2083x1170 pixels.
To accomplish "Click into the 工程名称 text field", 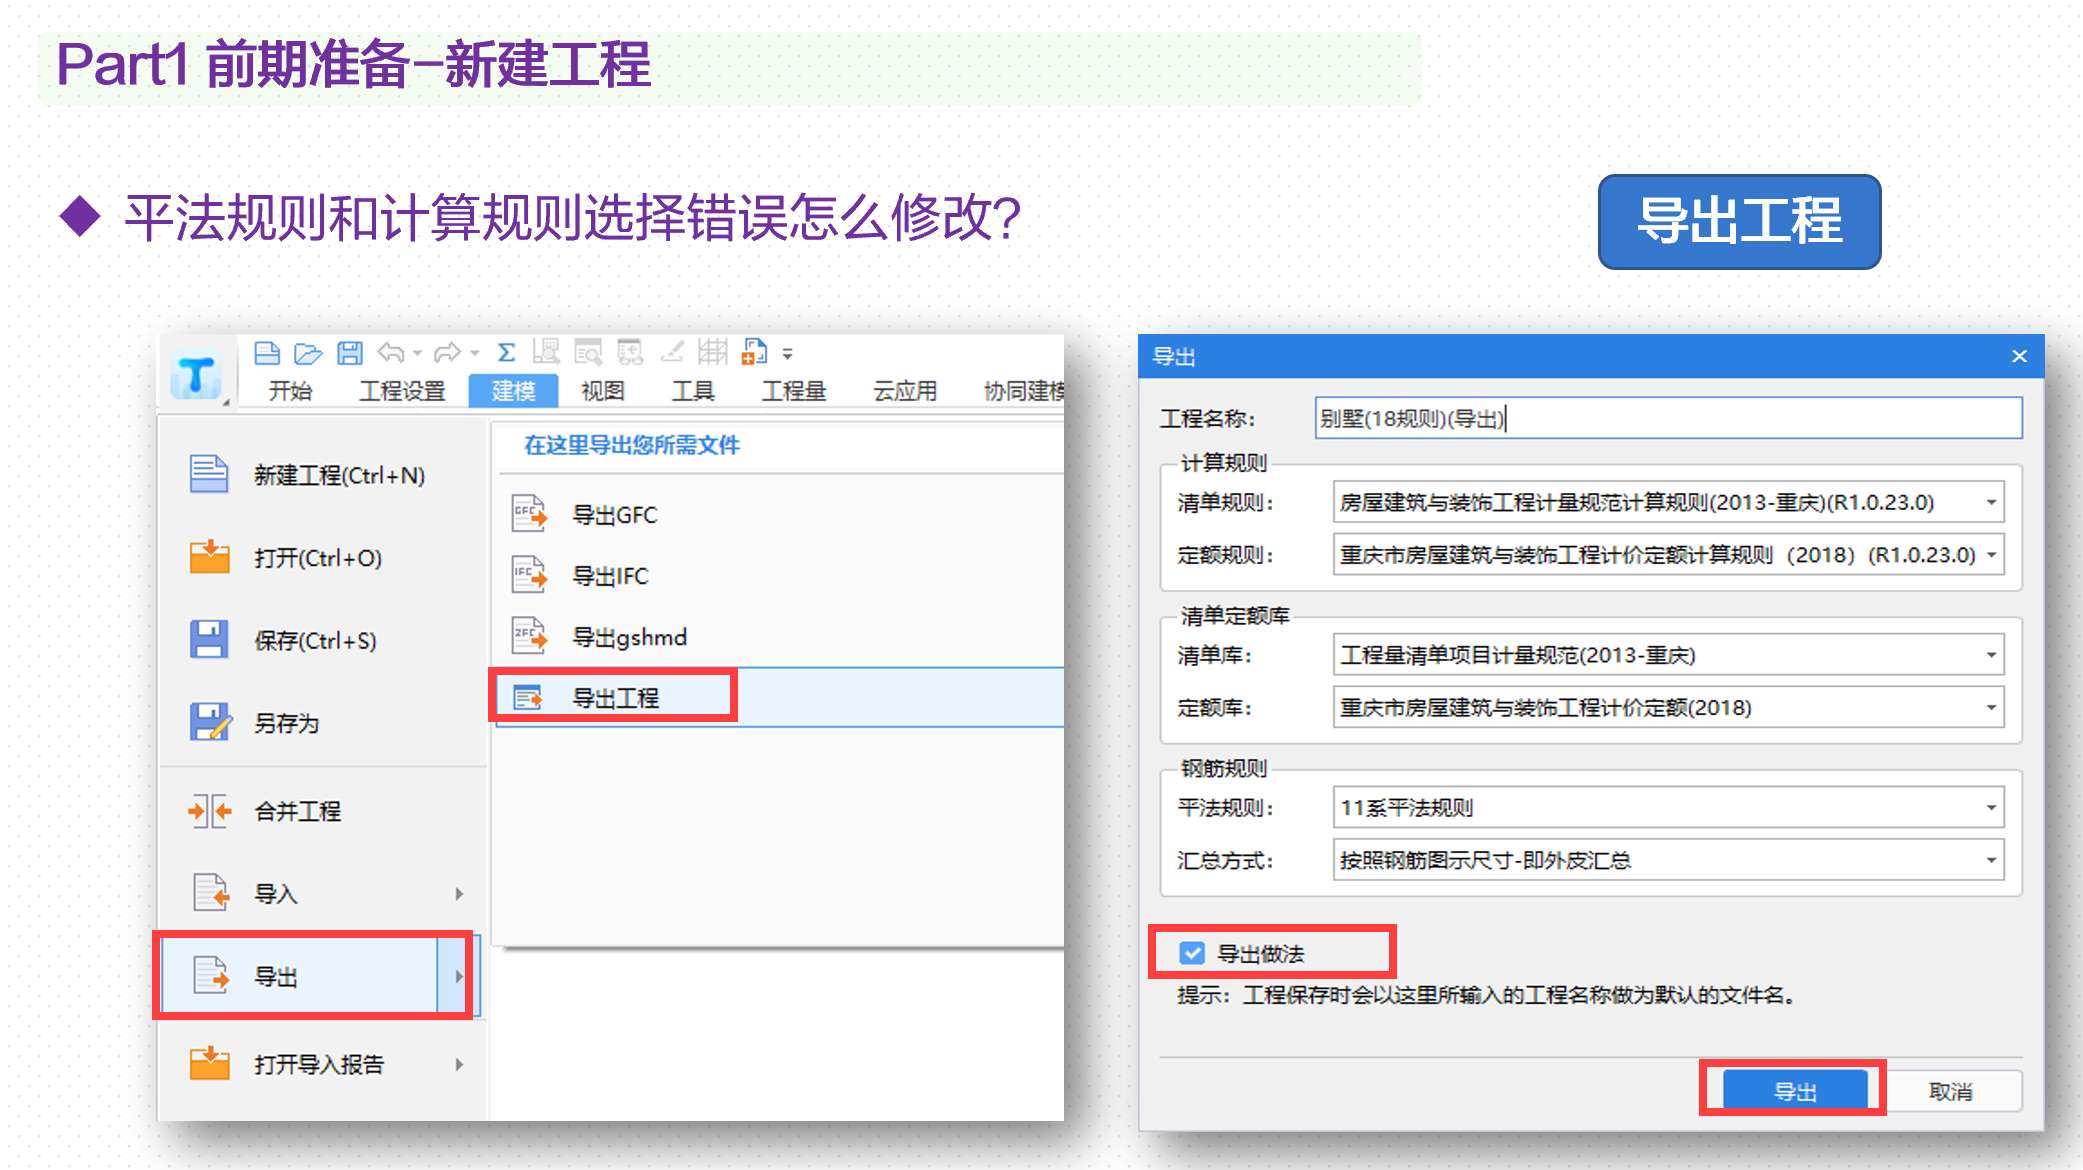I will coord(1667,418).
